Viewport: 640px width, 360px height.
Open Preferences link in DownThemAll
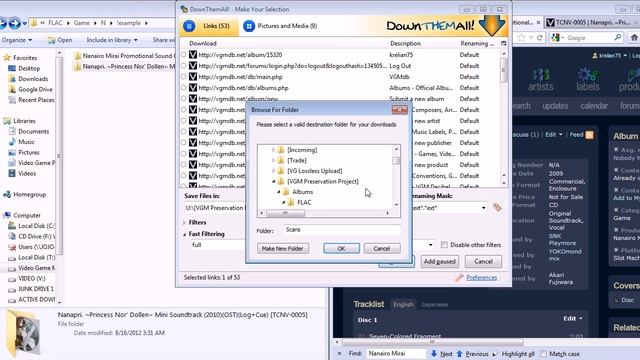pos(481,278)
